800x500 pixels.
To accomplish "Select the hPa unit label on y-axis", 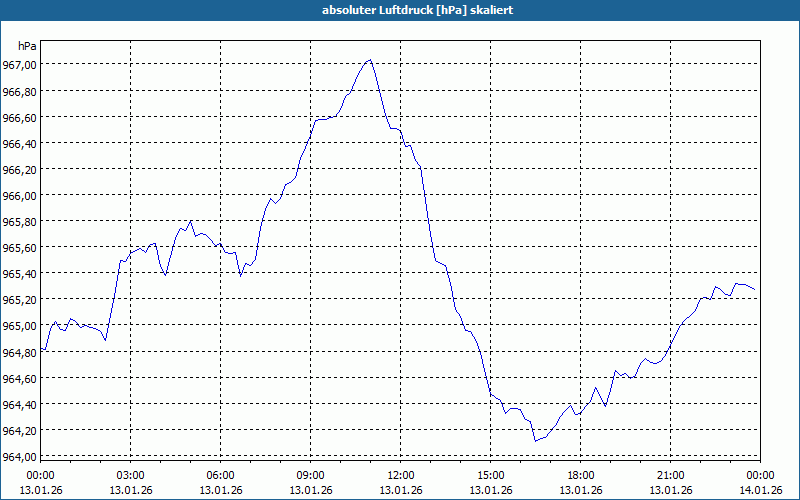I will pyautogui.click(x=27, y=46).
